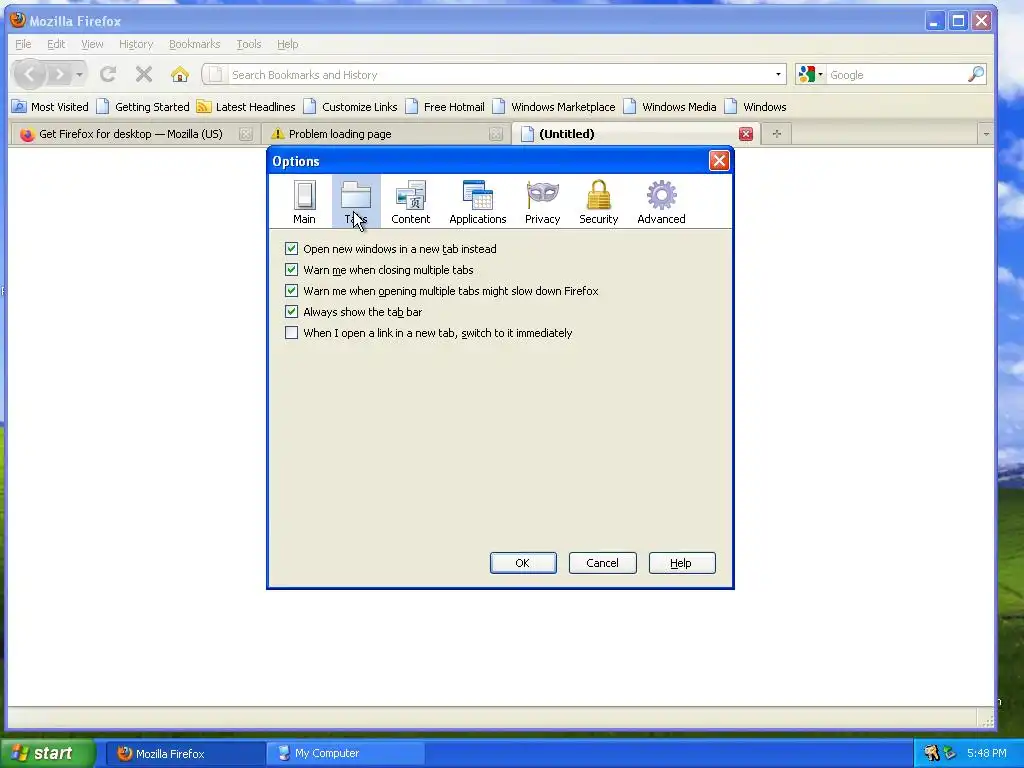Screen dimensions: 1024x768
Task: Open the Content options panel
Action: coord(410,202)
